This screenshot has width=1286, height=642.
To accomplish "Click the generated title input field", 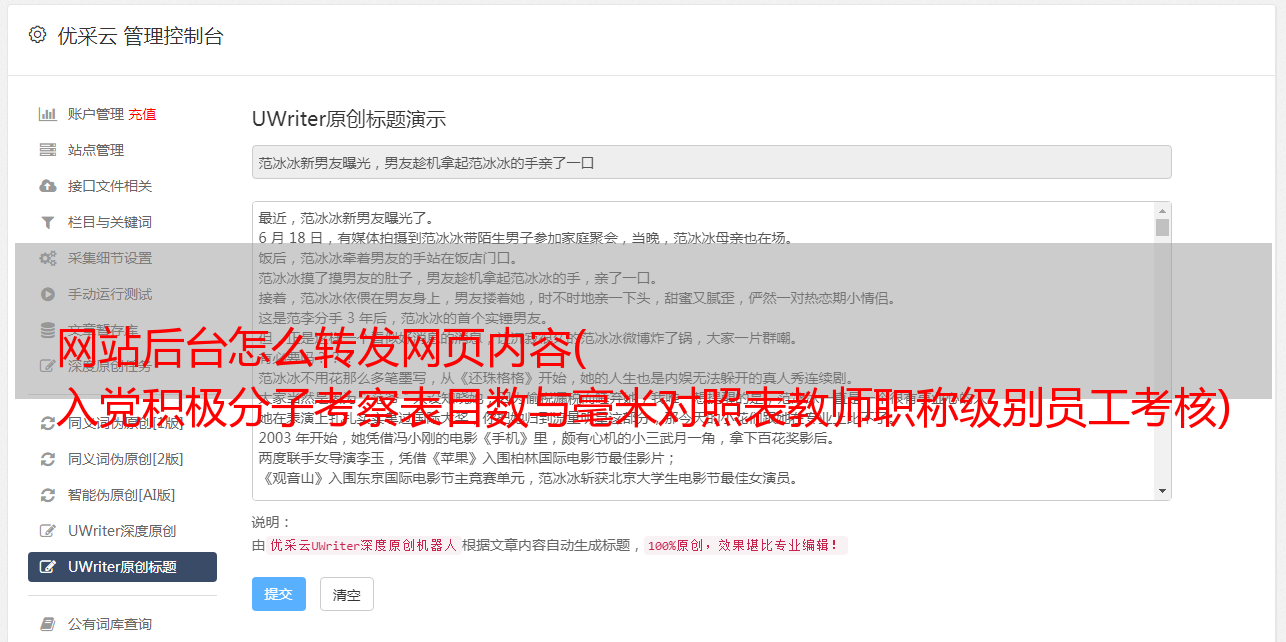I will click(x=711, y=162).
